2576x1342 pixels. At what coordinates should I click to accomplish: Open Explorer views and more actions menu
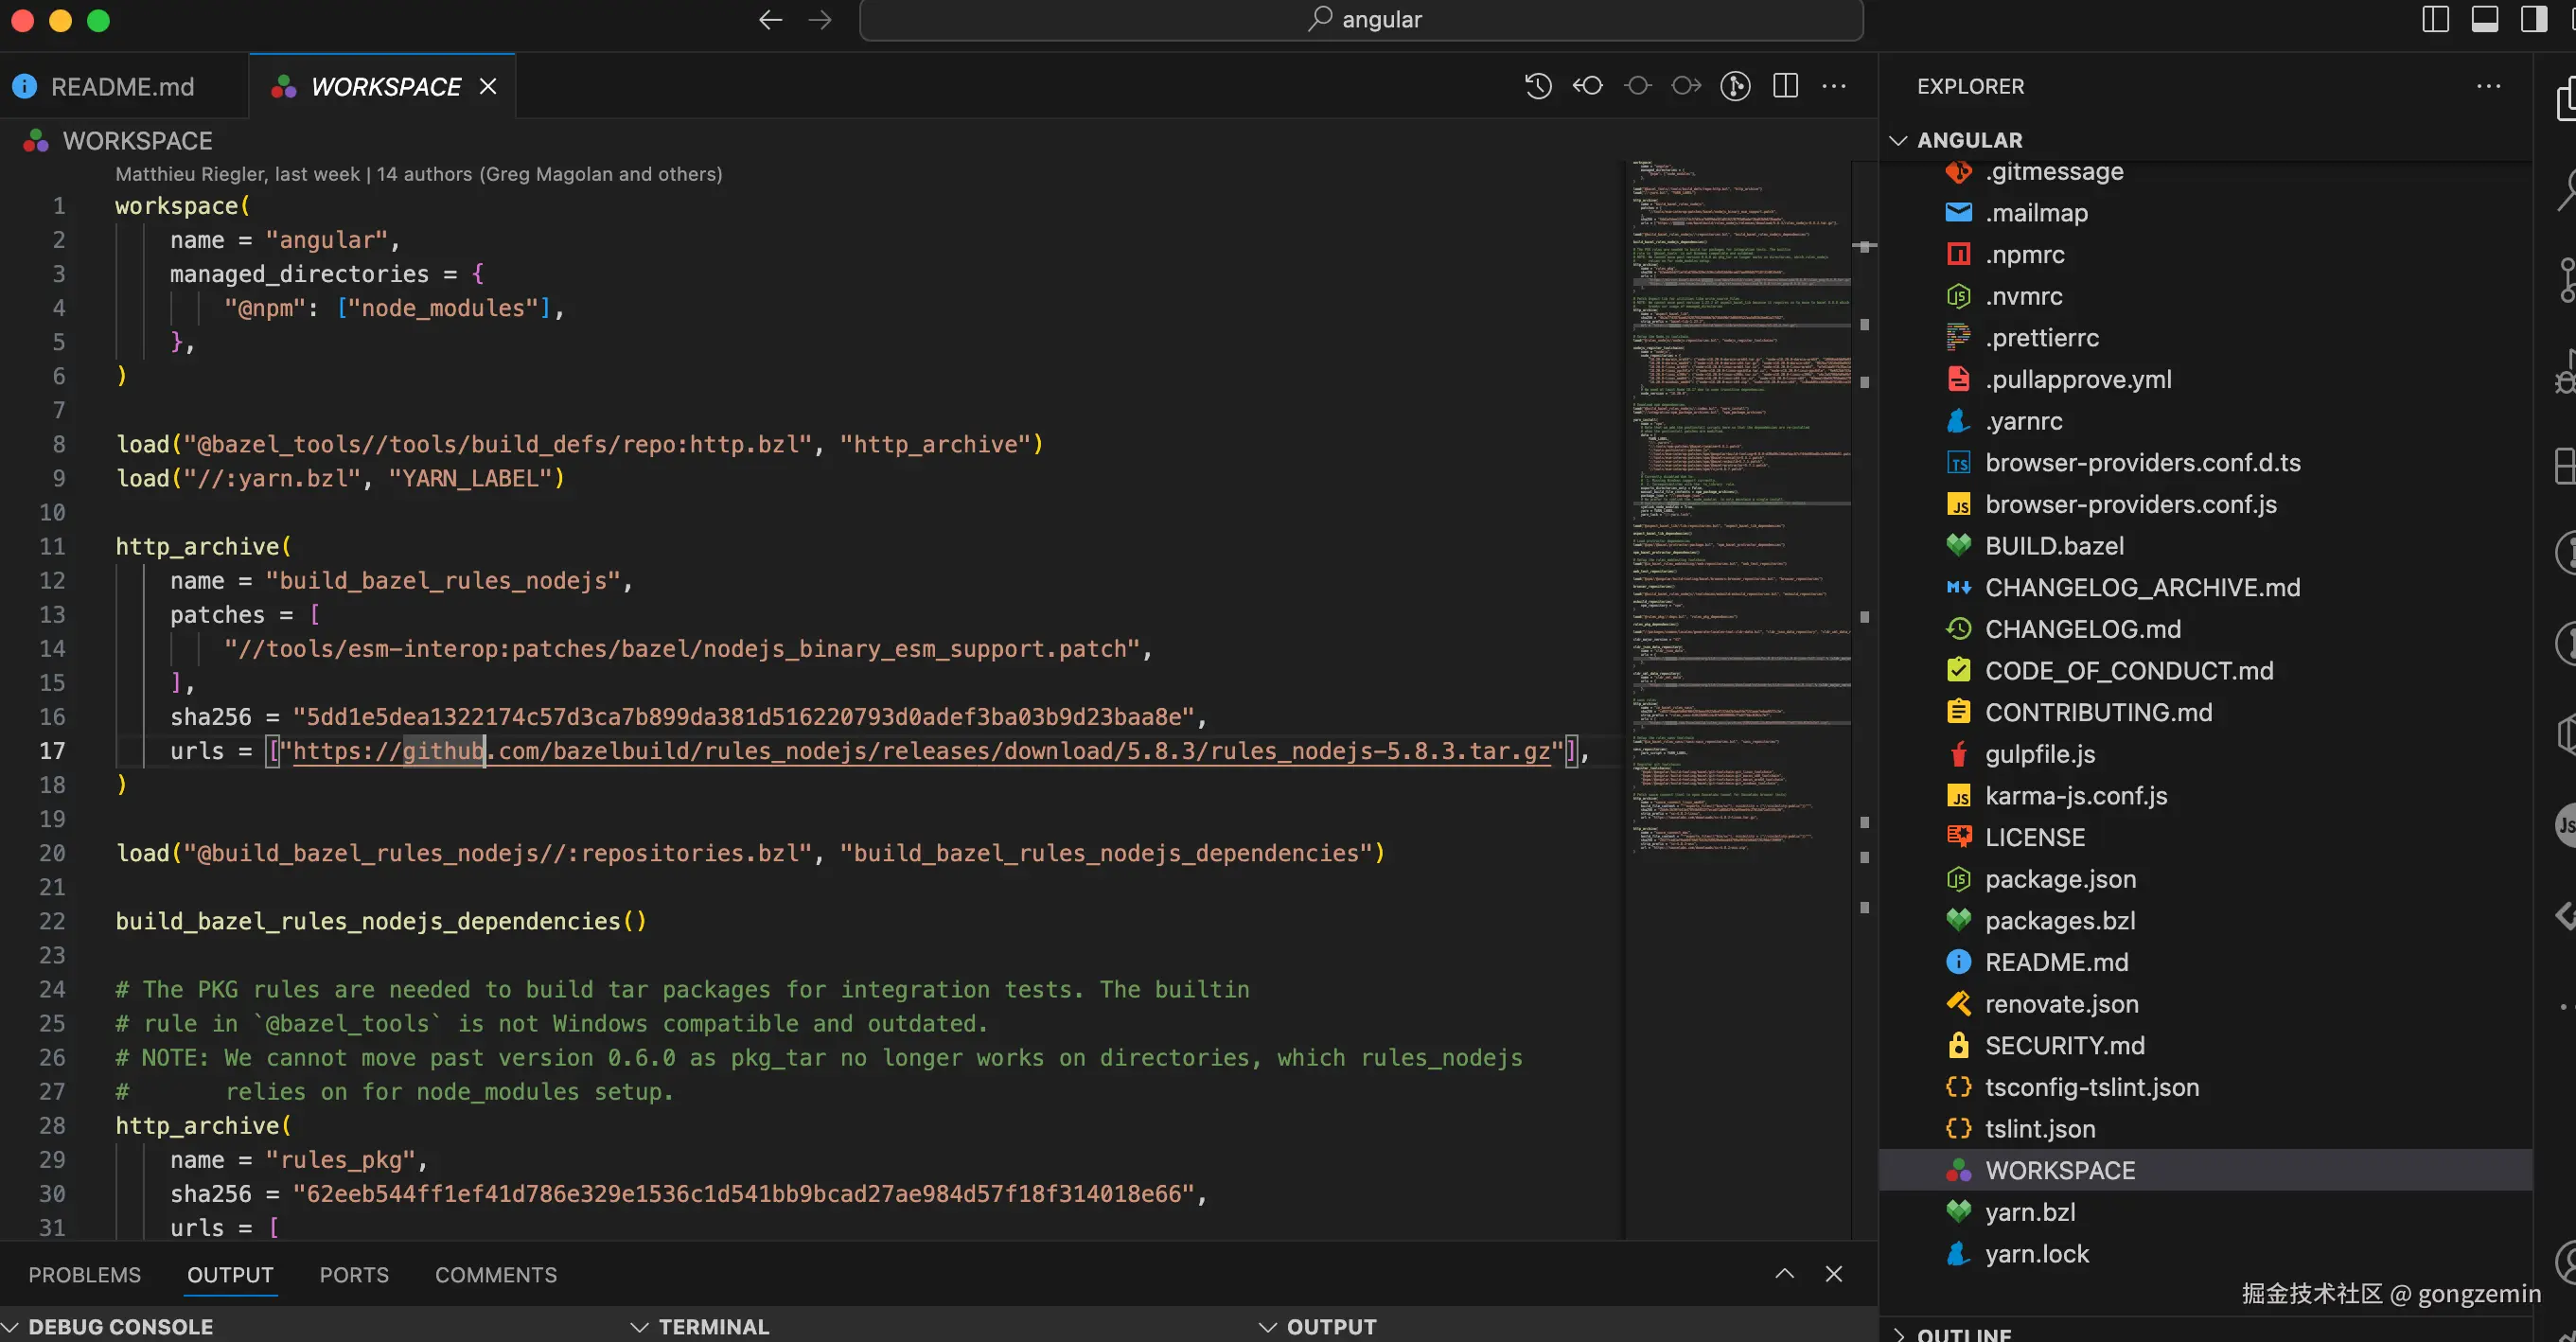(2488, 86)
